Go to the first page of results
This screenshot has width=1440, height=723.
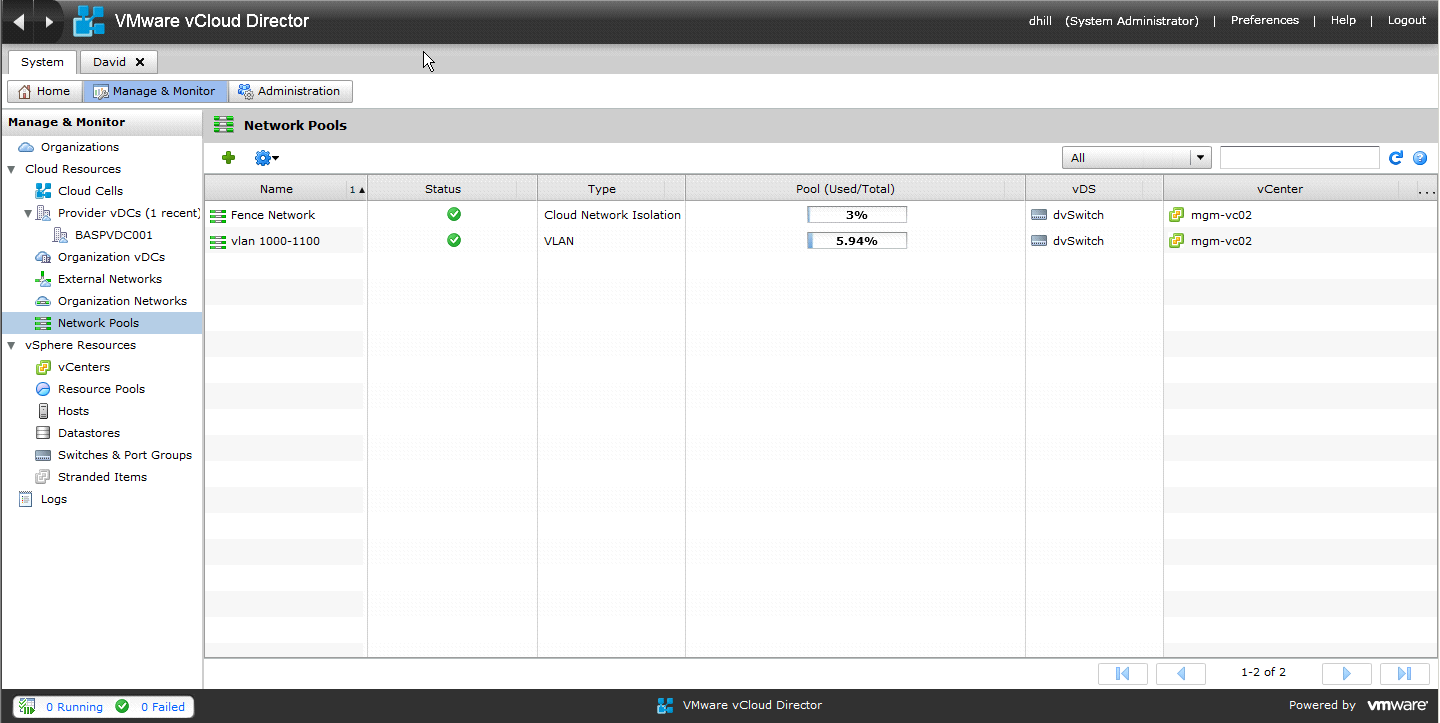pyautogui.click(x=1122, y=673)
